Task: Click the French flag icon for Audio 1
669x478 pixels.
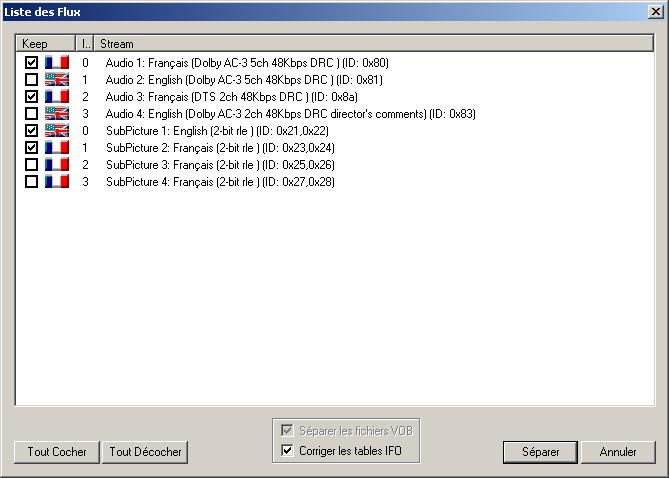Action: [x=56, y=62]
